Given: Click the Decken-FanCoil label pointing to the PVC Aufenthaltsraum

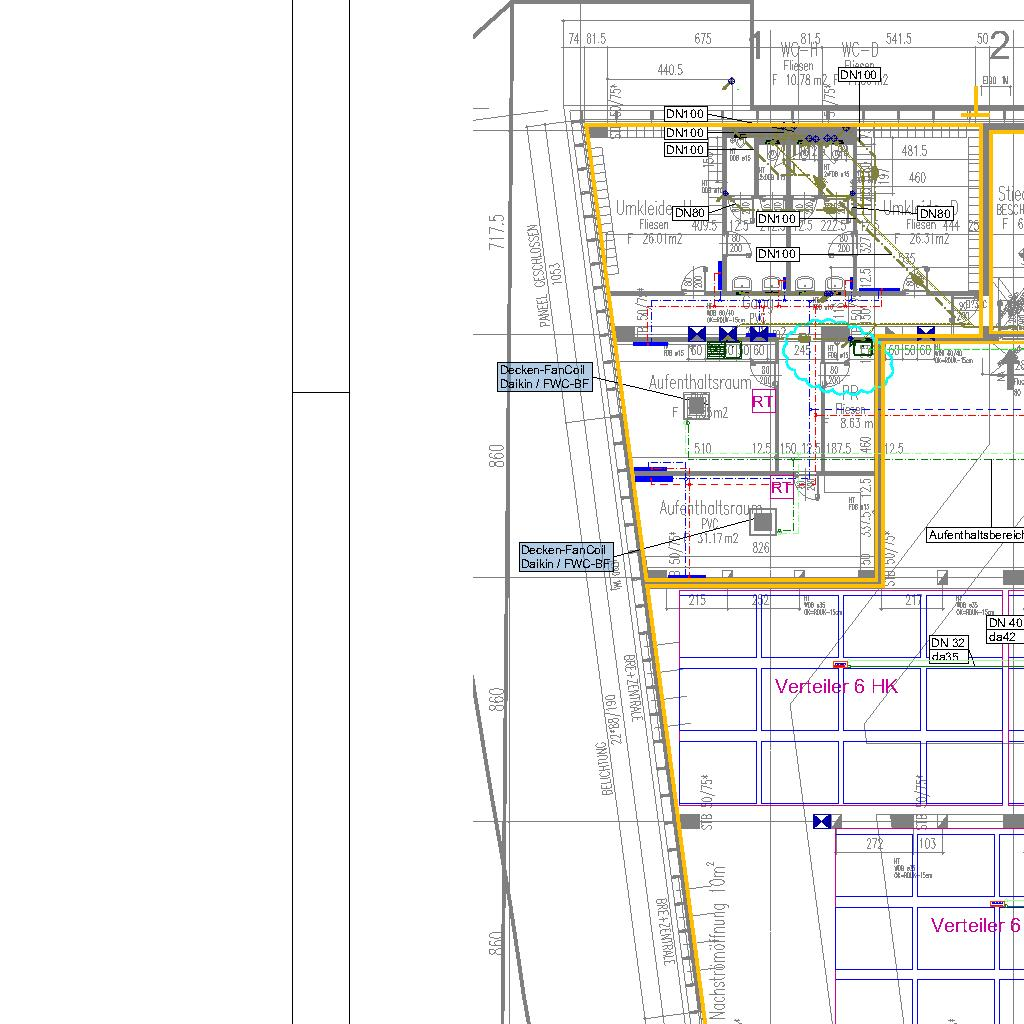Looking at the screenshot, I should [566, 557].
